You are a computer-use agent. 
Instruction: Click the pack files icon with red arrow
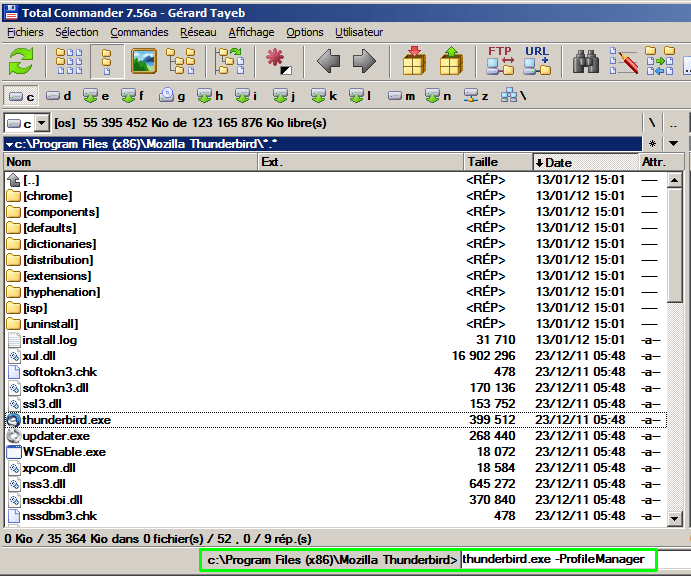tap(414, 62)
